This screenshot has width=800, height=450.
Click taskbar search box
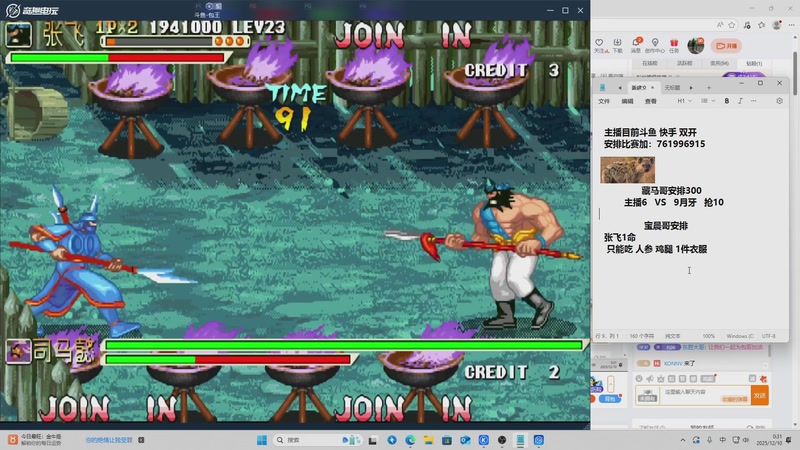pos(316,440)
